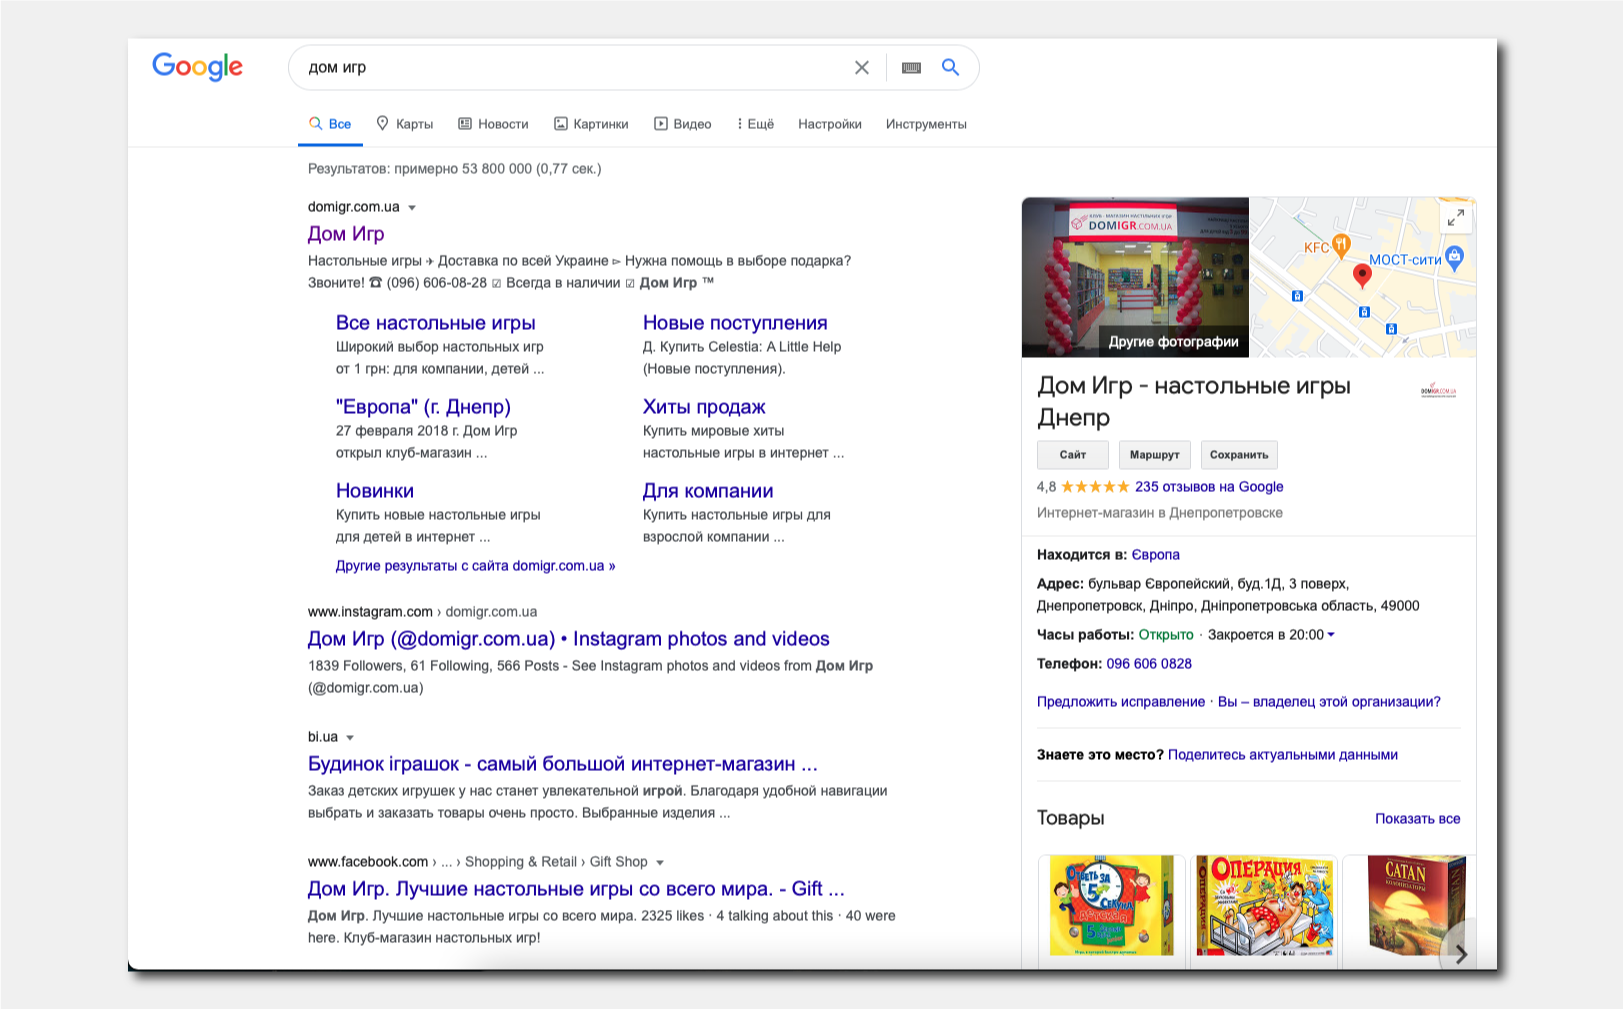Click Вы – владелец этой организации? link
1623x1009 pixels.
pos(1329,702)
